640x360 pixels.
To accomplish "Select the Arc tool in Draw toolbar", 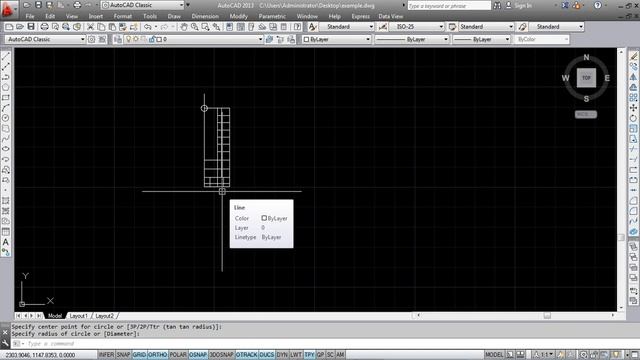I will 6,108.
